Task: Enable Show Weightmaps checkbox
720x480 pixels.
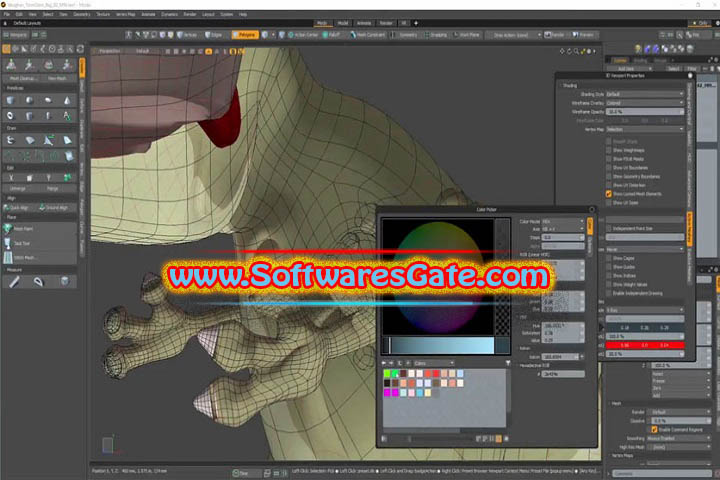Action: click(609, 150)
